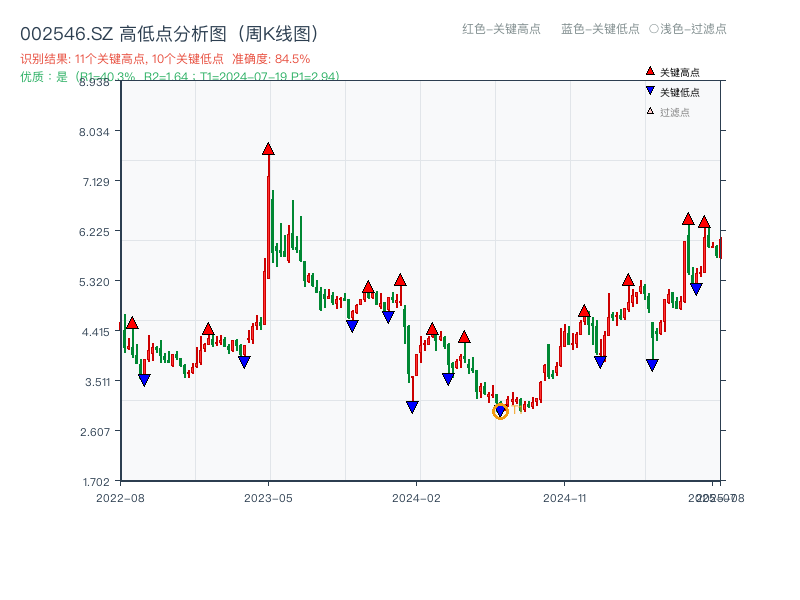Click the orange circled point on the chart

500,411
